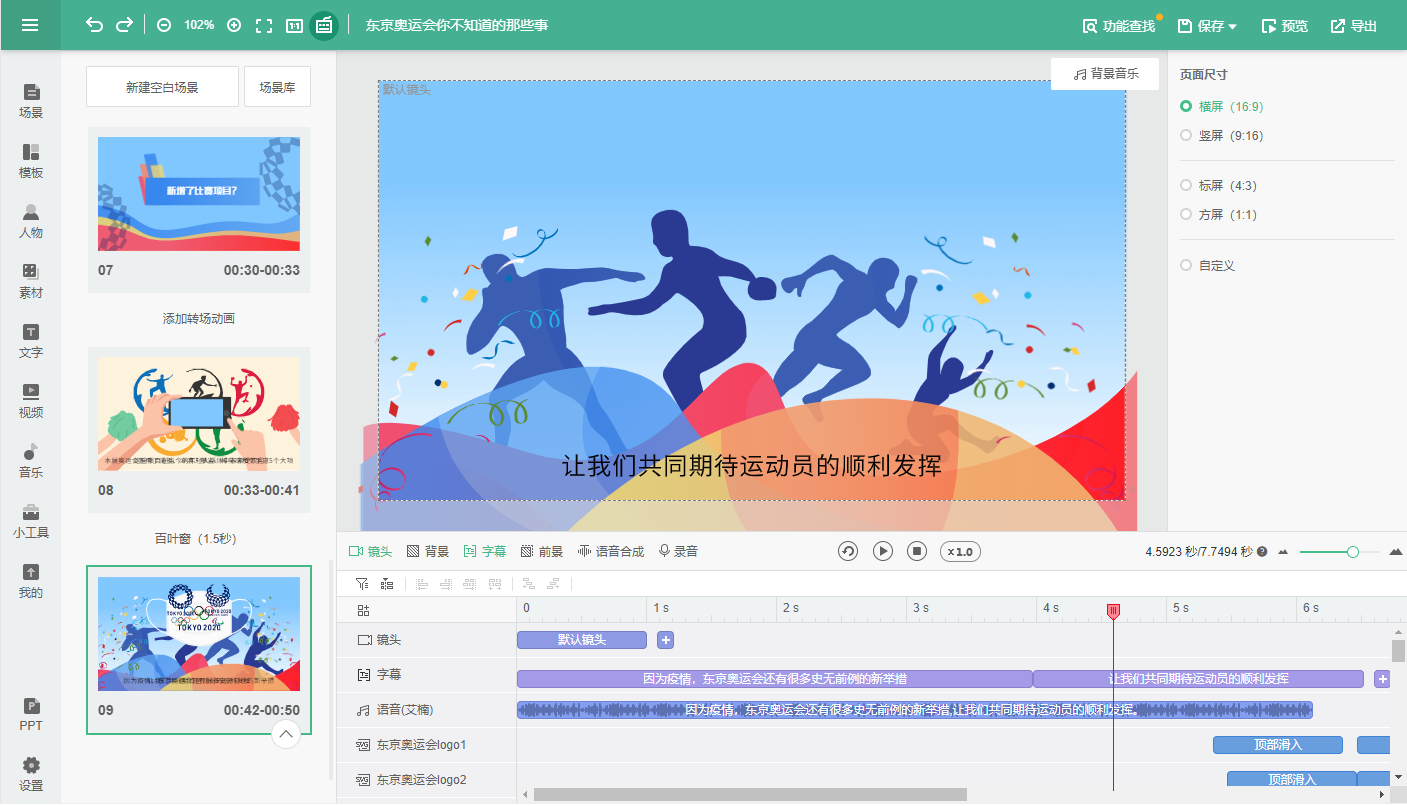The width and height of the screenshot is (1407, 806).
Task: Zoom out the canvas with minus icon
Action: (x=164, y=25)
